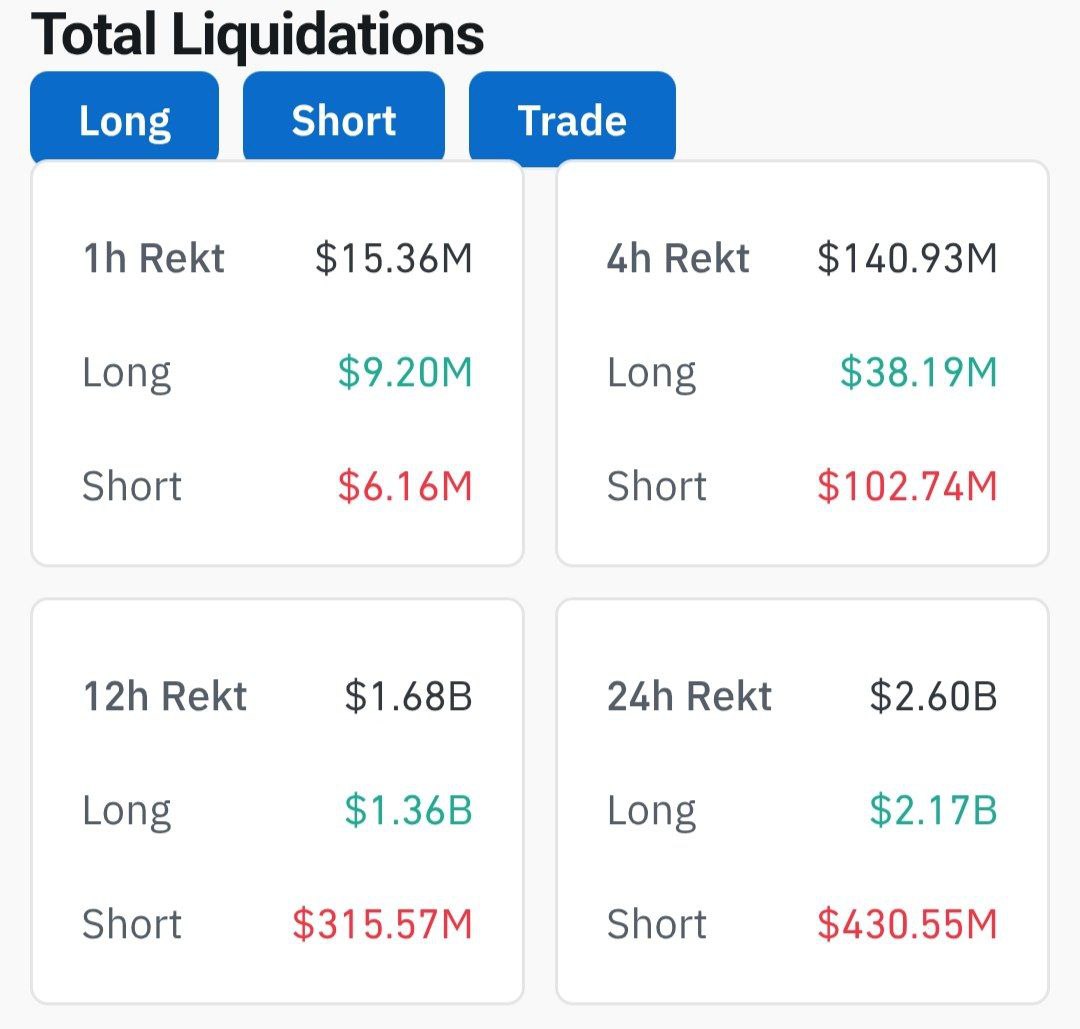The image size is (1080, 1029).
Task: Click the 12h total $1.68B value
Action: [408, 696]
